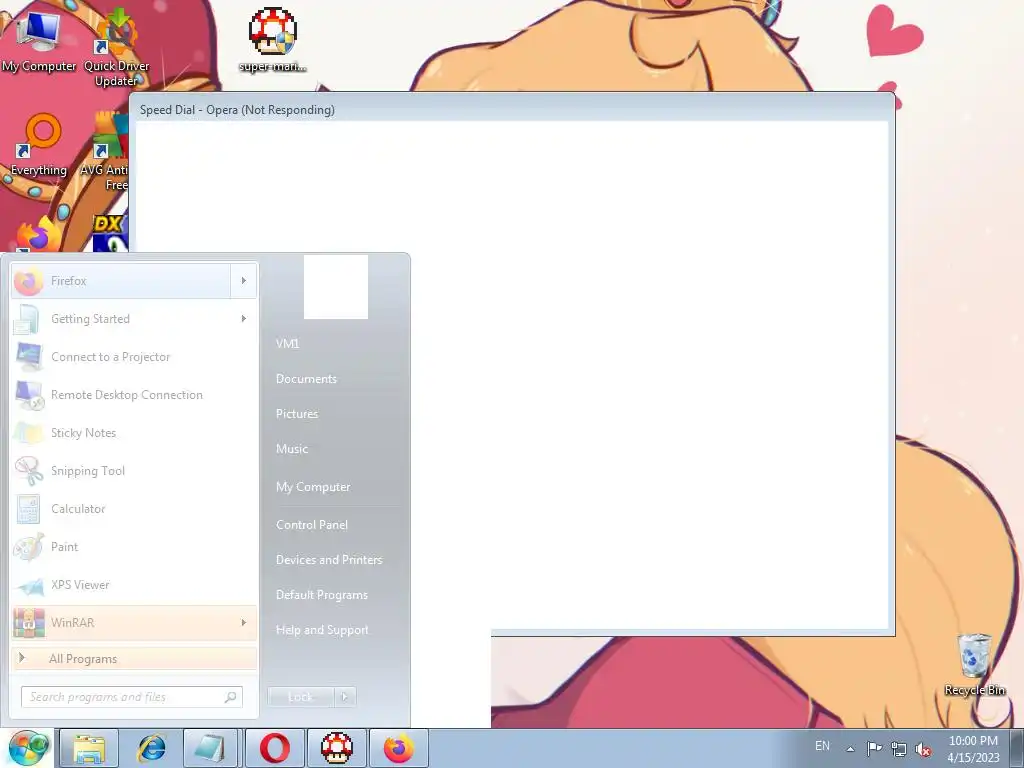Launch Calculator from Start menu
Viewport: 1024px width, 768px height.
coord(134,508)
